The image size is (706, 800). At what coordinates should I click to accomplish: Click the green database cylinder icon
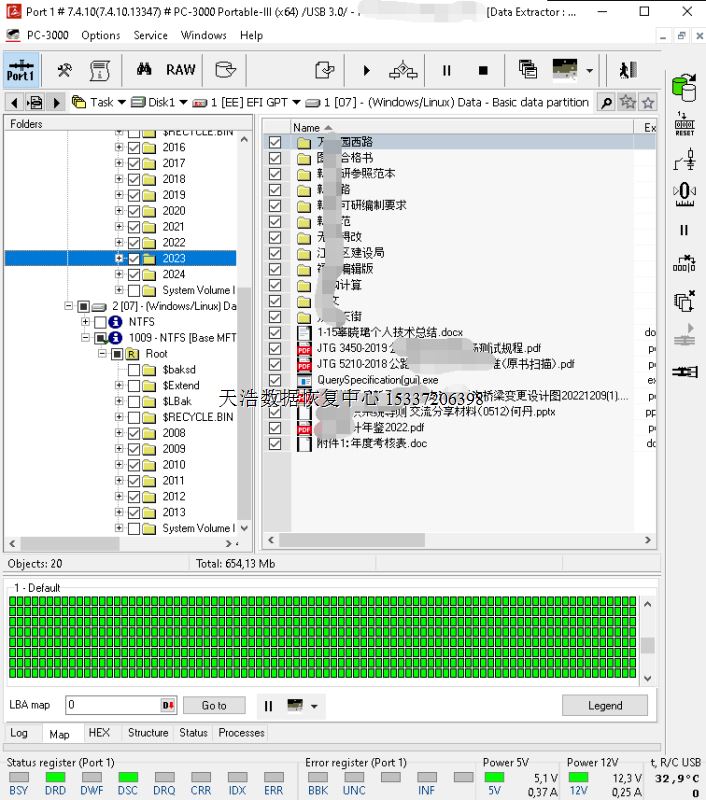point(684,88)
